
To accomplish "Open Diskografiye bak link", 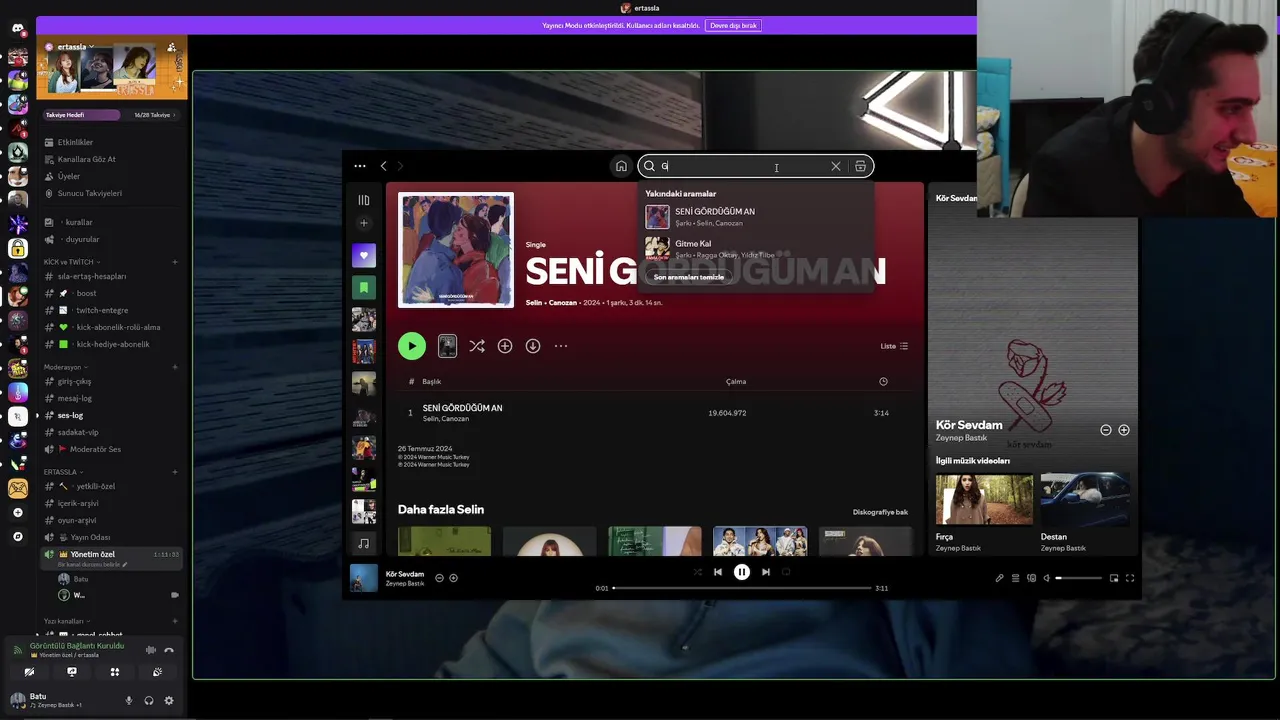I will coord(880,512).
